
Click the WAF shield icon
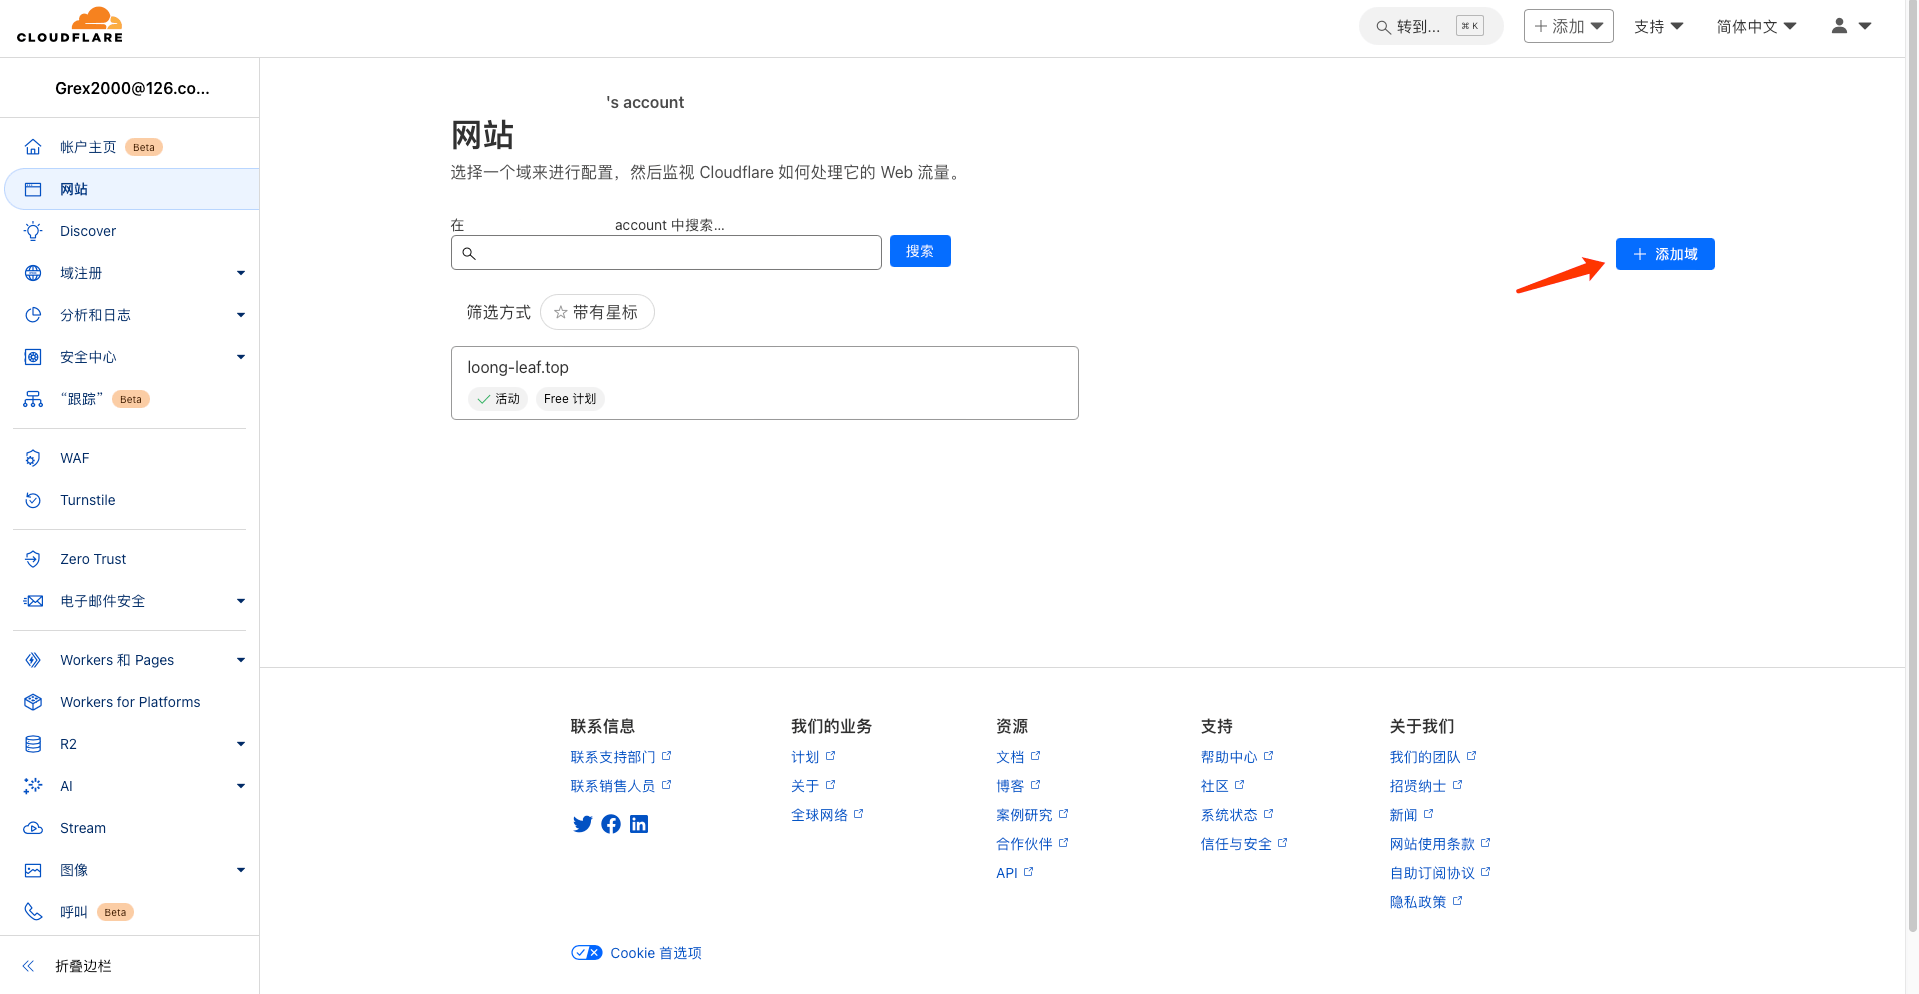tap(33, 458)
